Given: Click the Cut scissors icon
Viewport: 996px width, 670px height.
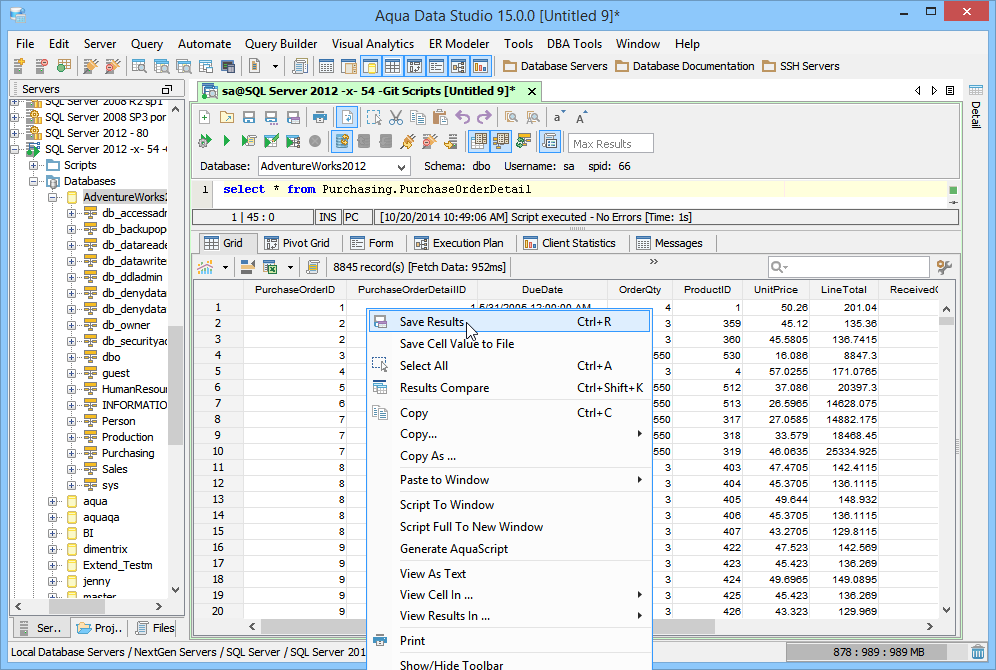Looking at the screenshot, I should [396, 117].
